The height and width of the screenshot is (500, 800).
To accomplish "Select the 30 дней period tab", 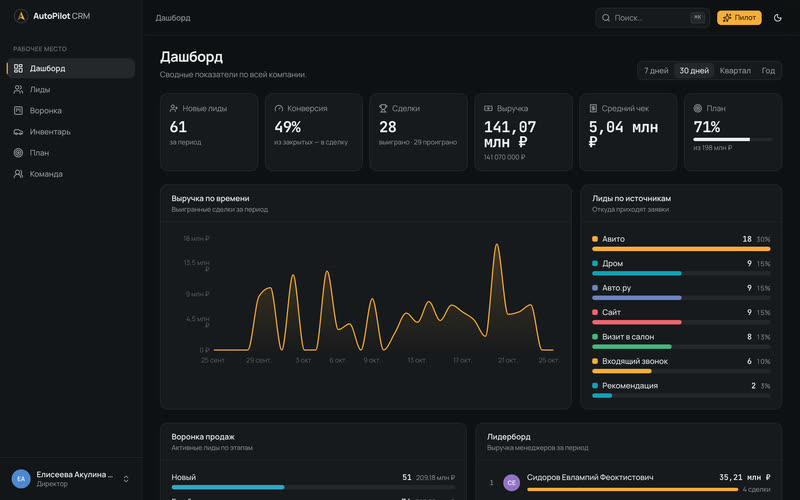I will 694,70.
